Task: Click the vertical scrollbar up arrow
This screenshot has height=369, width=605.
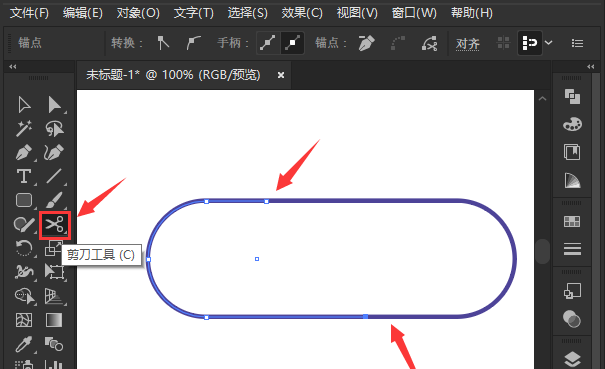Action: (x=542, y=99)
